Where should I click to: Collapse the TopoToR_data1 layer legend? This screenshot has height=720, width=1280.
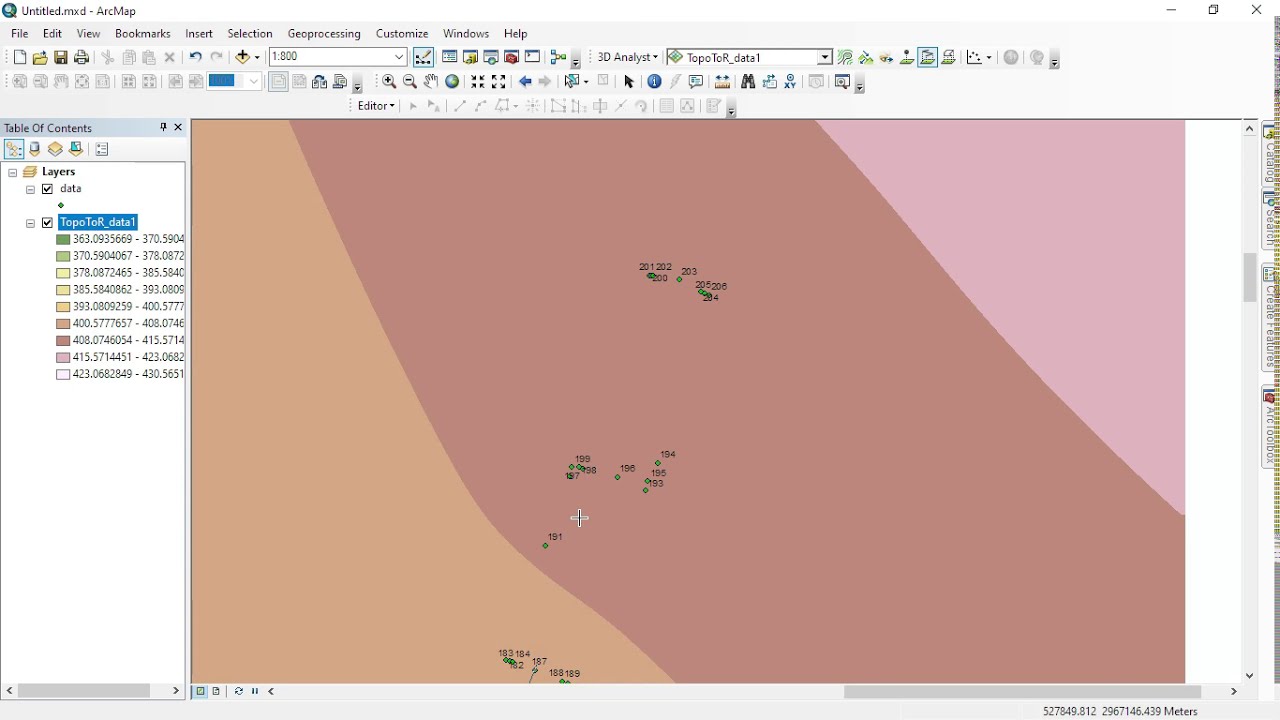pos(31,223)
